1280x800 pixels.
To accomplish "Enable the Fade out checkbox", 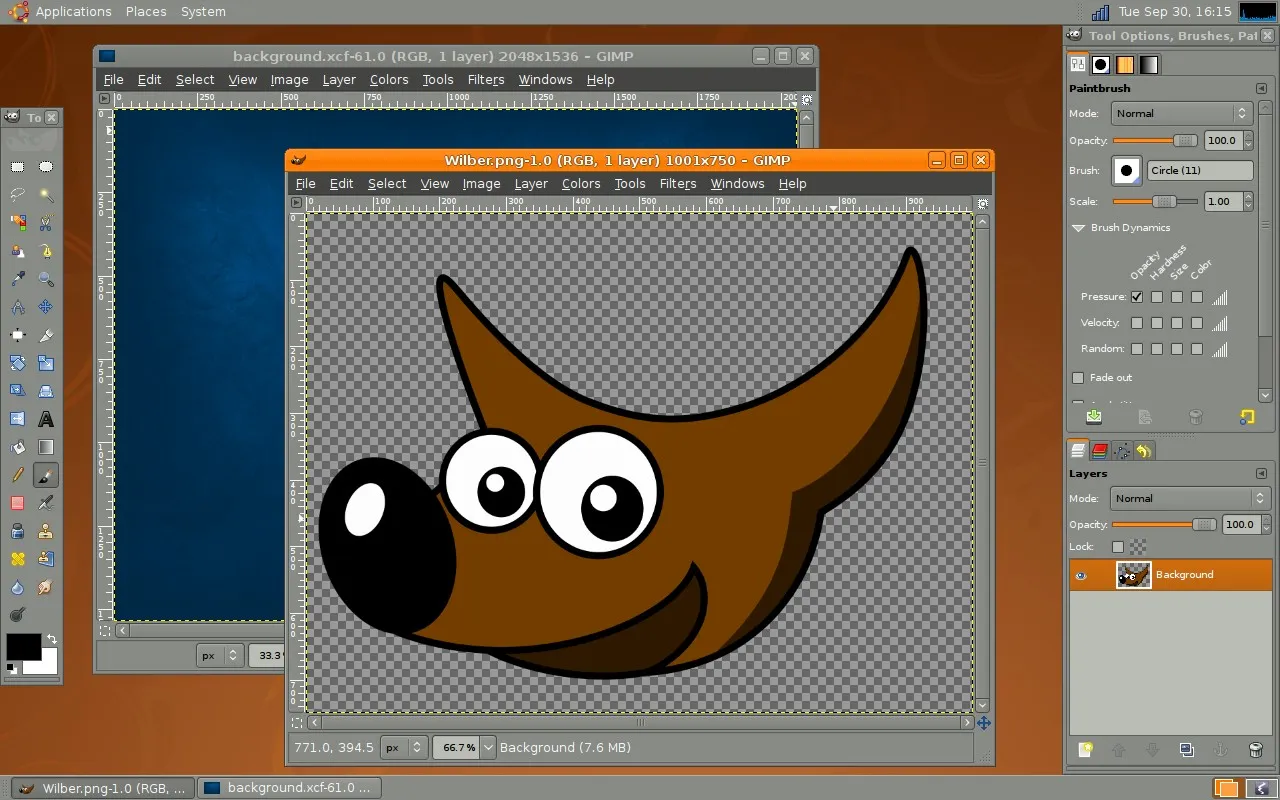I will click(x=1078, y=378).
